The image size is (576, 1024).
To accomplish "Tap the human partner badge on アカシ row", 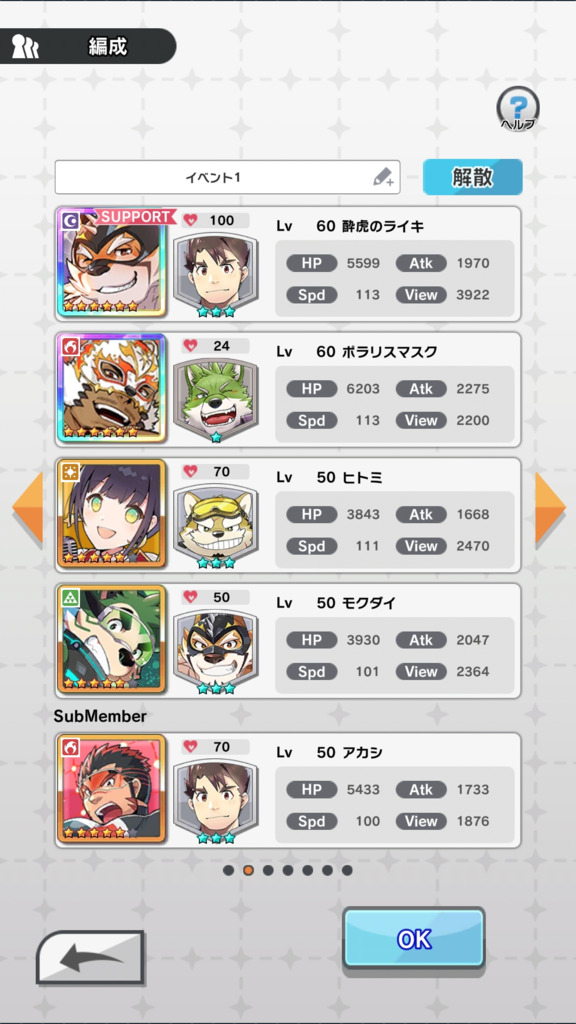I will coord(216,800).
